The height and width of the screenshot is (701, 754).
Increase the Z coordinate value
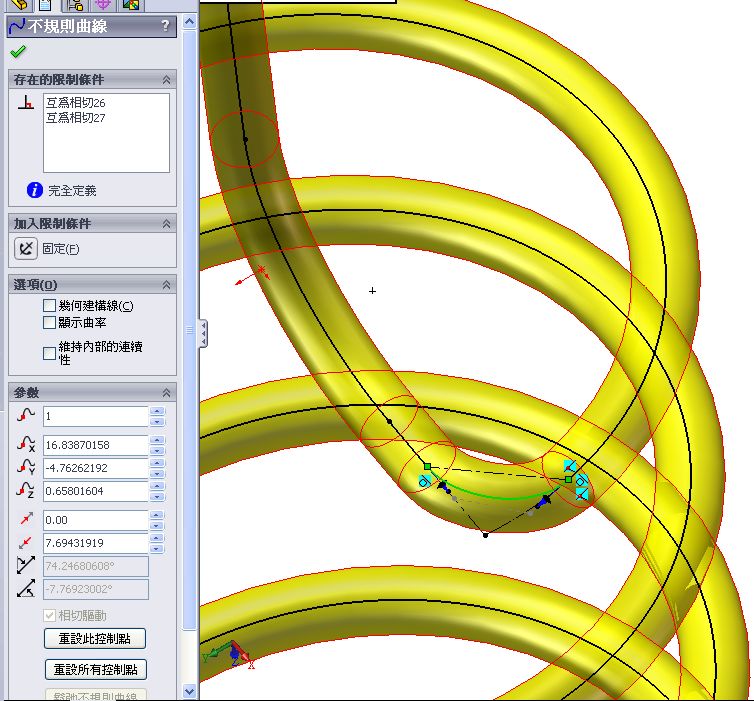click(157, 486)
